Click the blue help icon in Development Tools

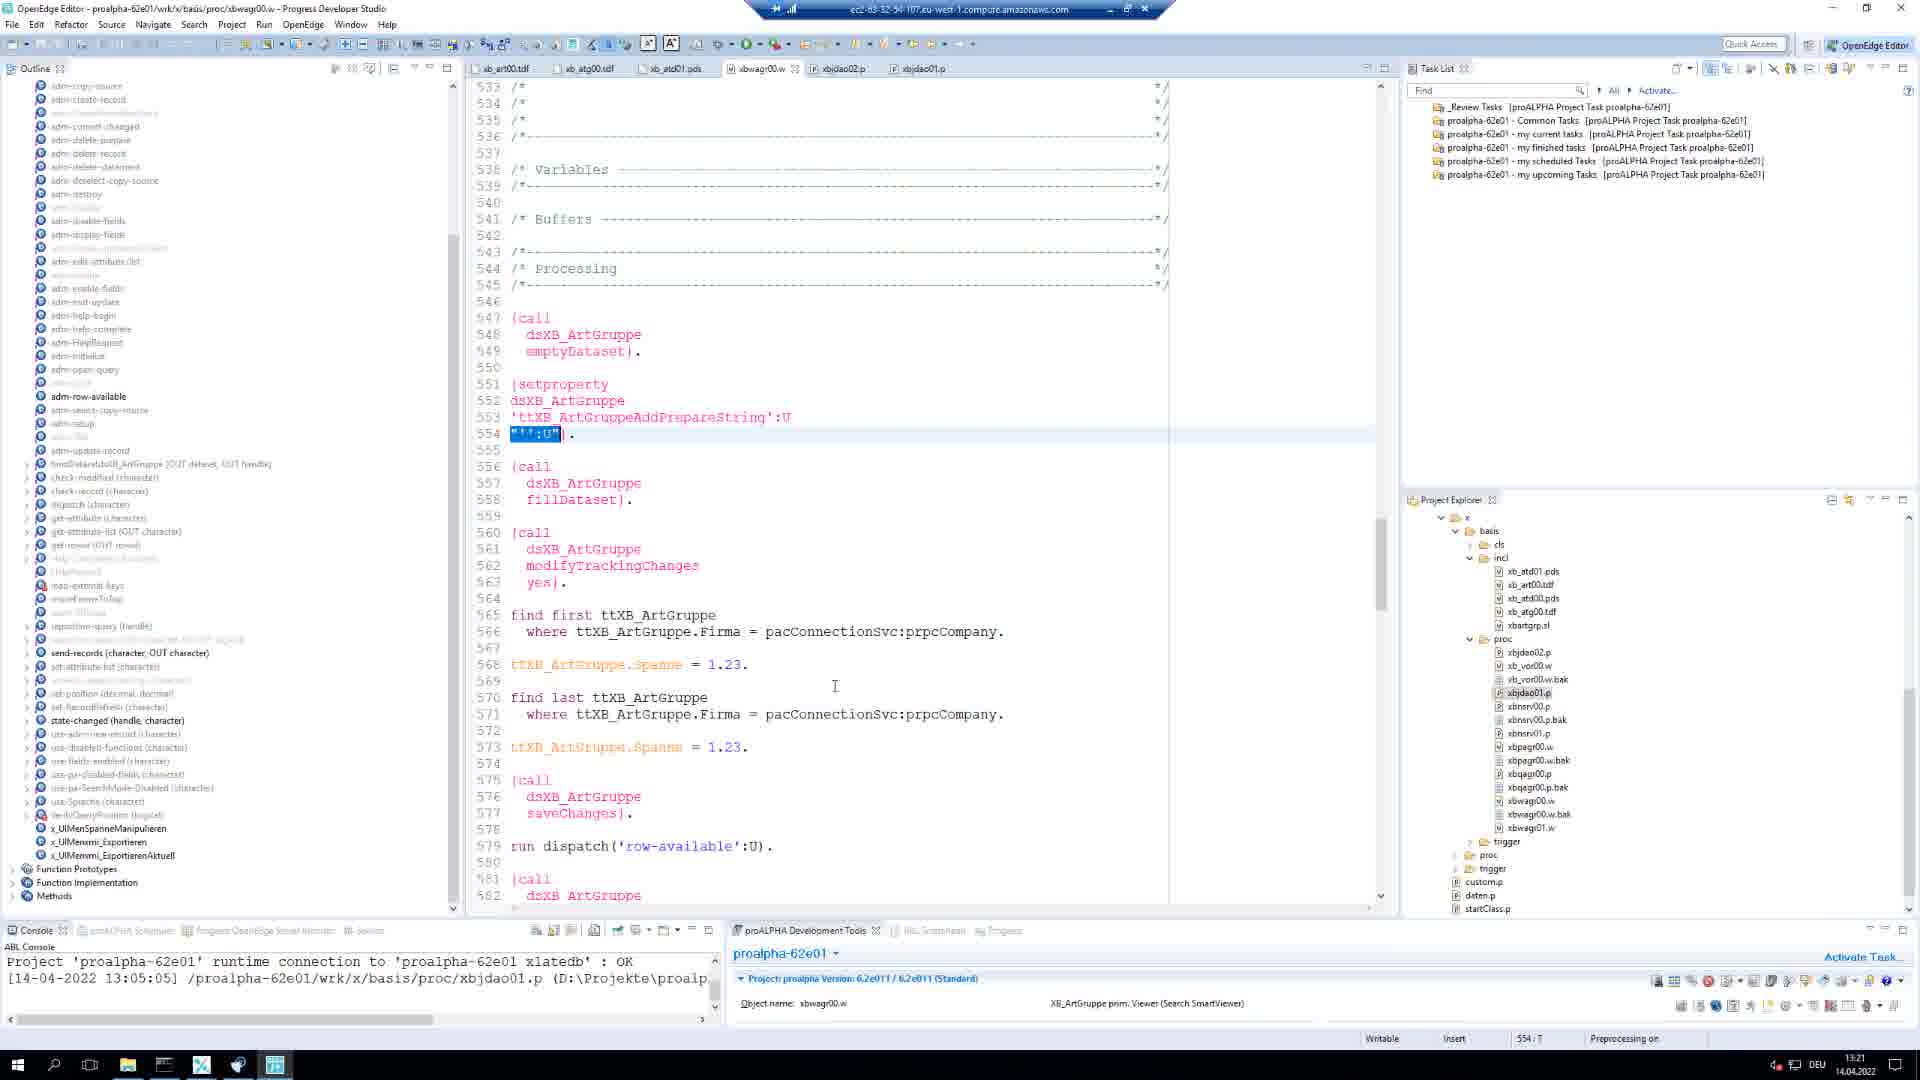(x=1886, y=981)
